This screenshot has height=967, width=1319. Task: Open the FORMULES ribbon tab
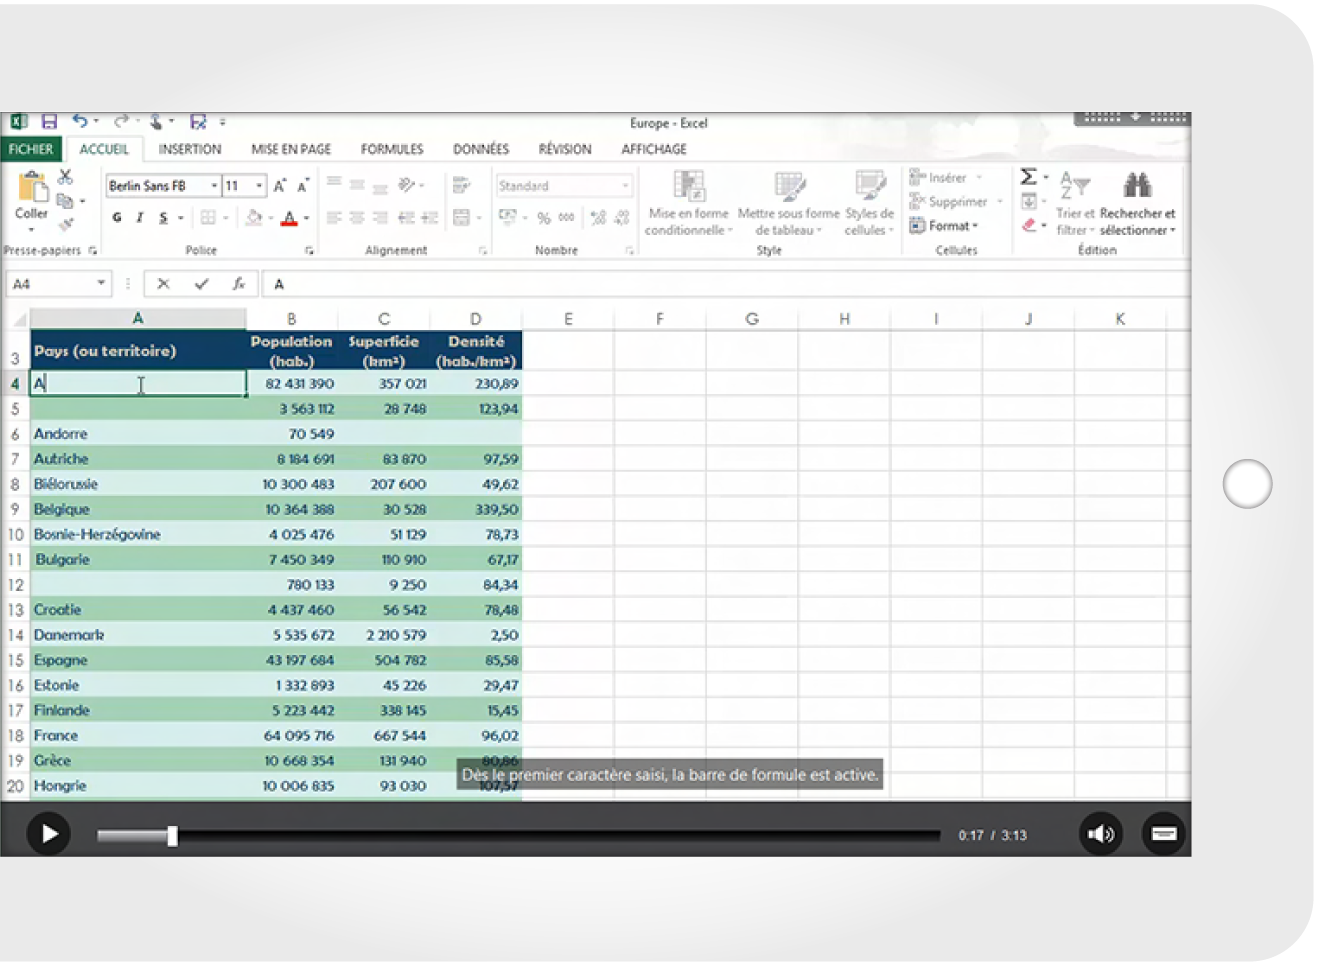click(x=391, y=149)
